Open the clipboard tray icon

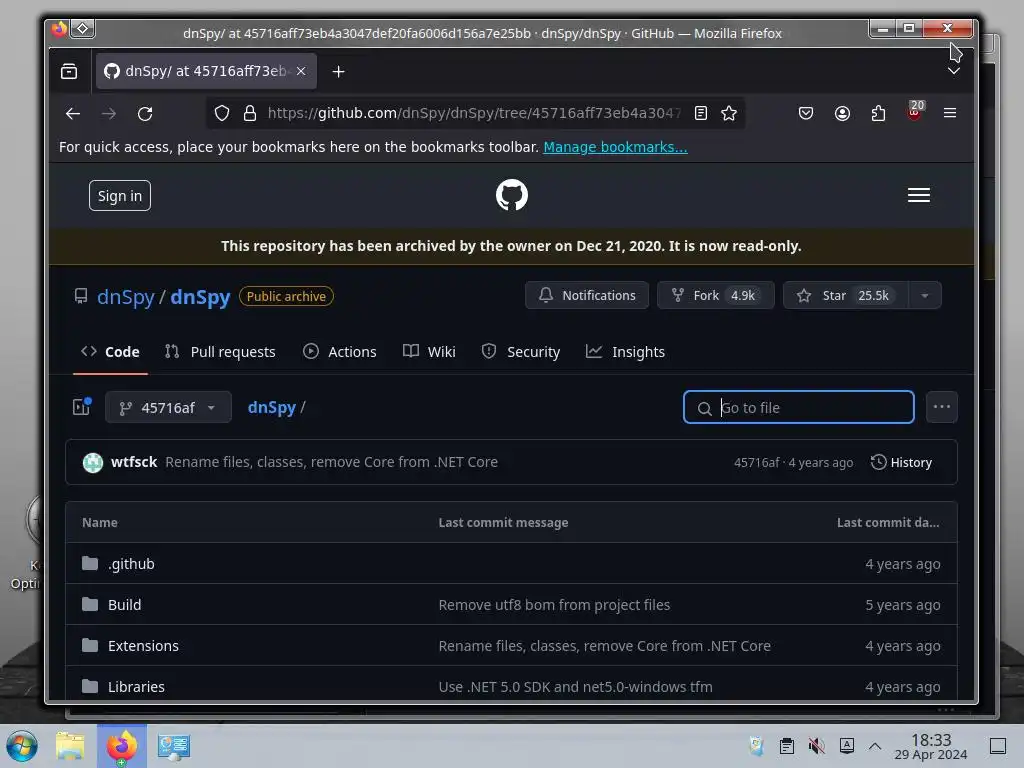[787, 746]
